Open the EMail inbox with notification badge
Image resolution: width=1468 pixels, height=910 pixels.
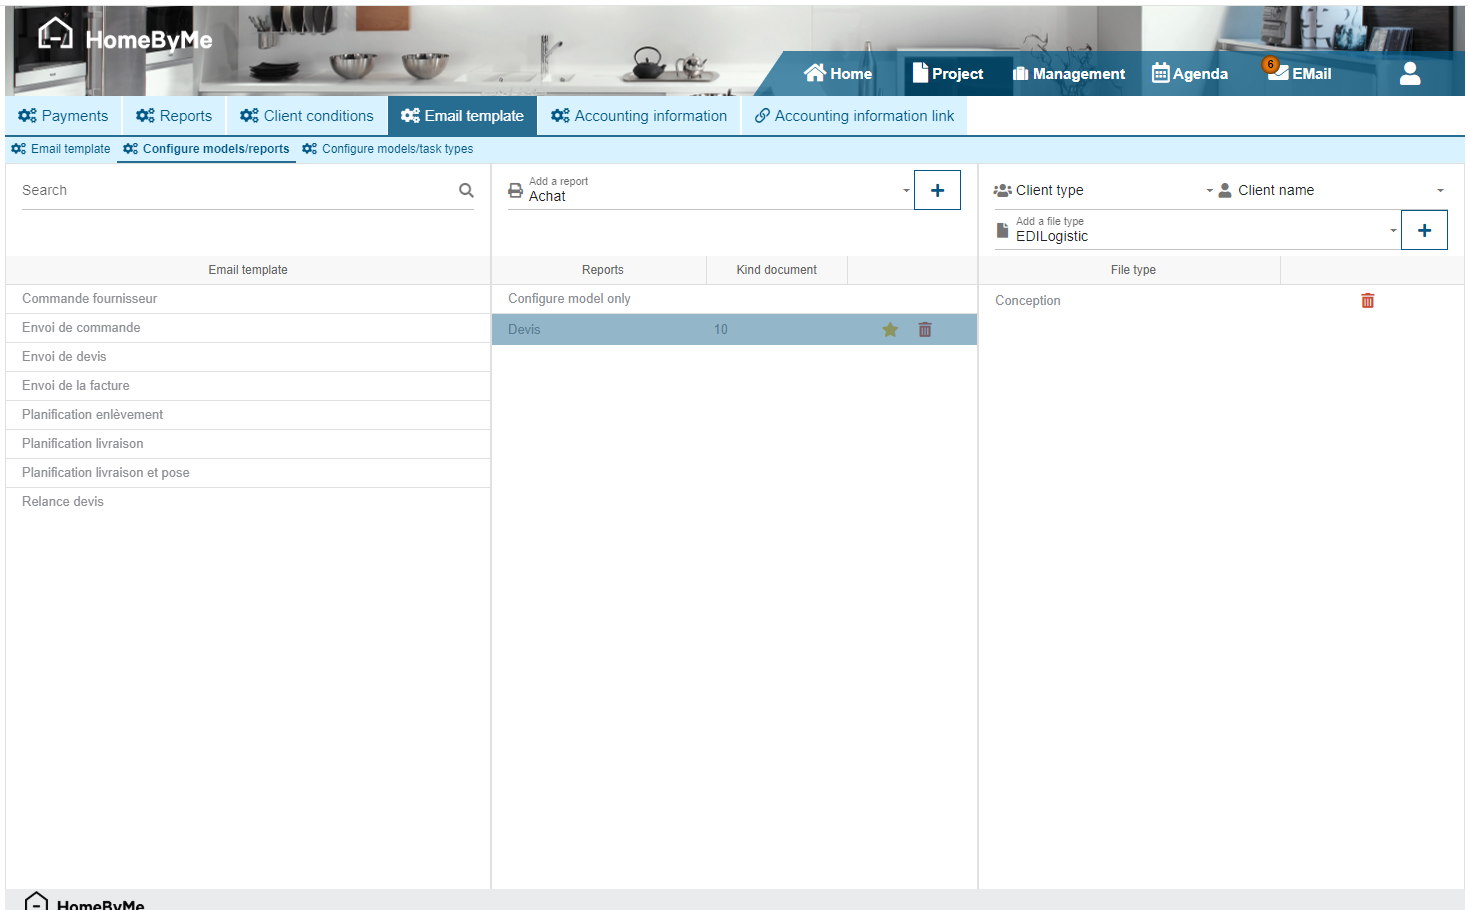[1300, 73]
